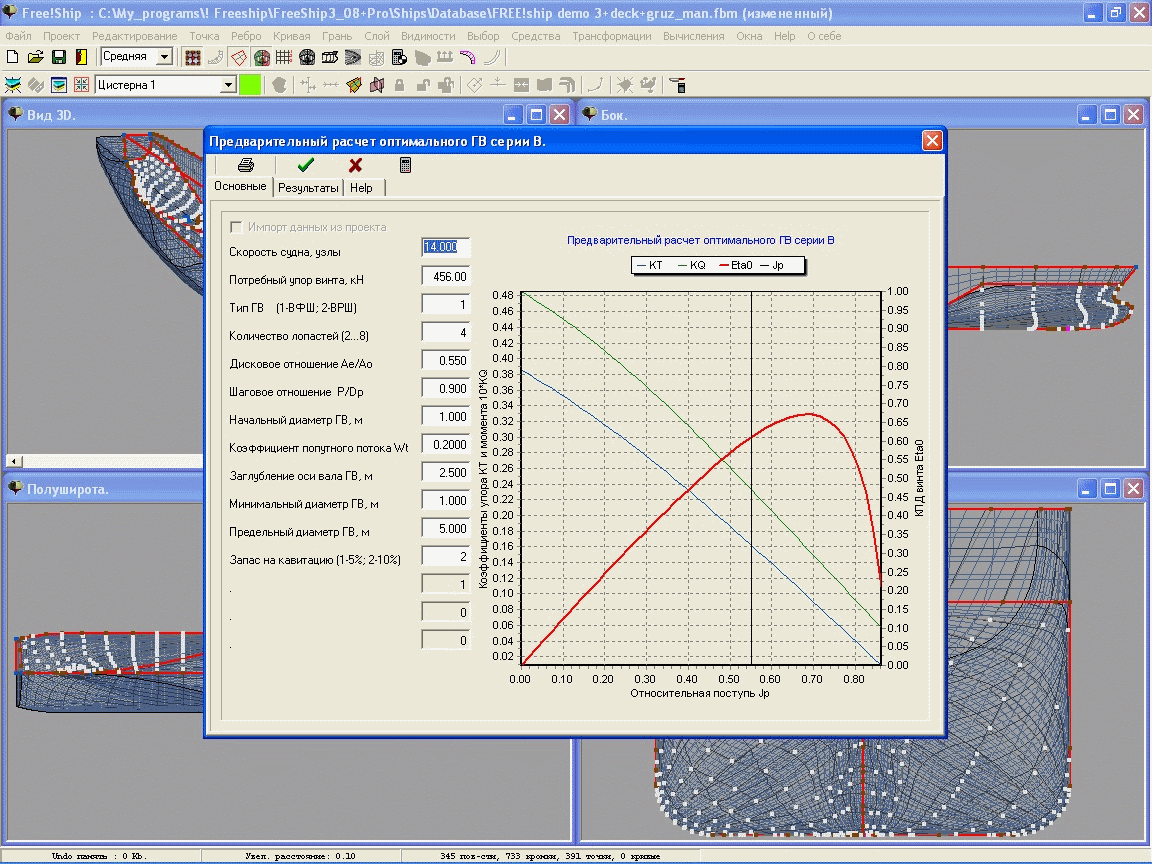Viewport: 1152px width, 864px height.
Task: Click the Начальный диаметр ГВ field
Action: click(x=446, y=417)
